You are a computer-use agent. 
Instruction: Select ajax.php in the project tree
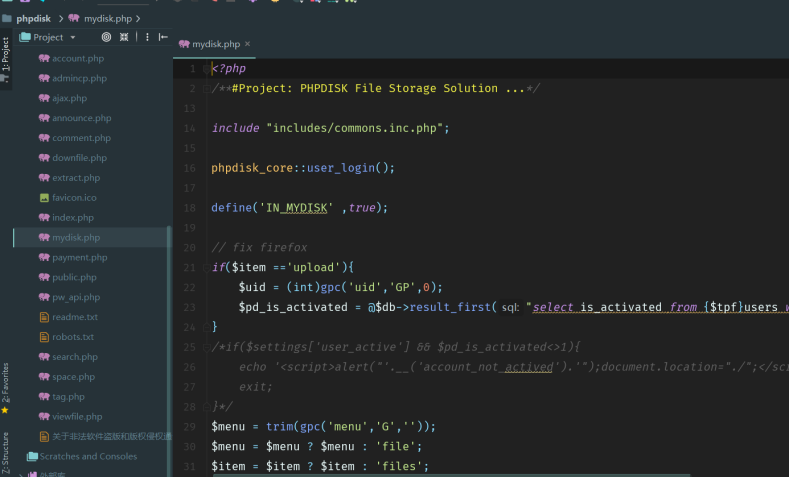tap(69, 98)
